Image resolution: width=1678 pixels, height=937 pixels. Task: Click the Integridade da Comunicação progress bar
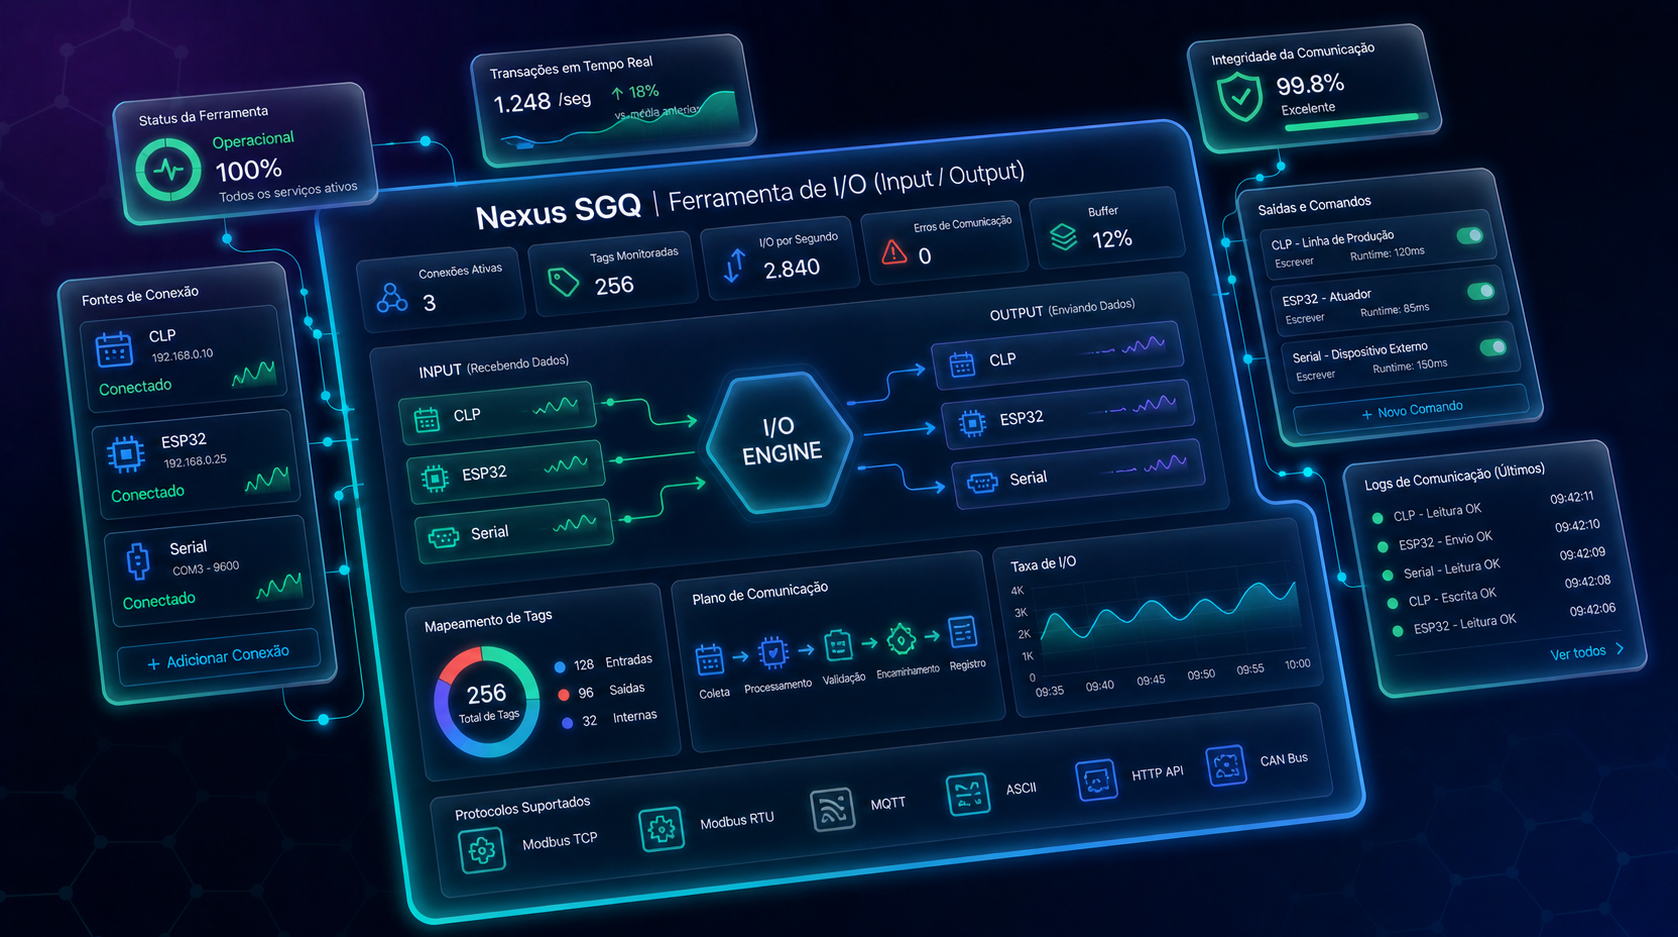click(1357, 122)
